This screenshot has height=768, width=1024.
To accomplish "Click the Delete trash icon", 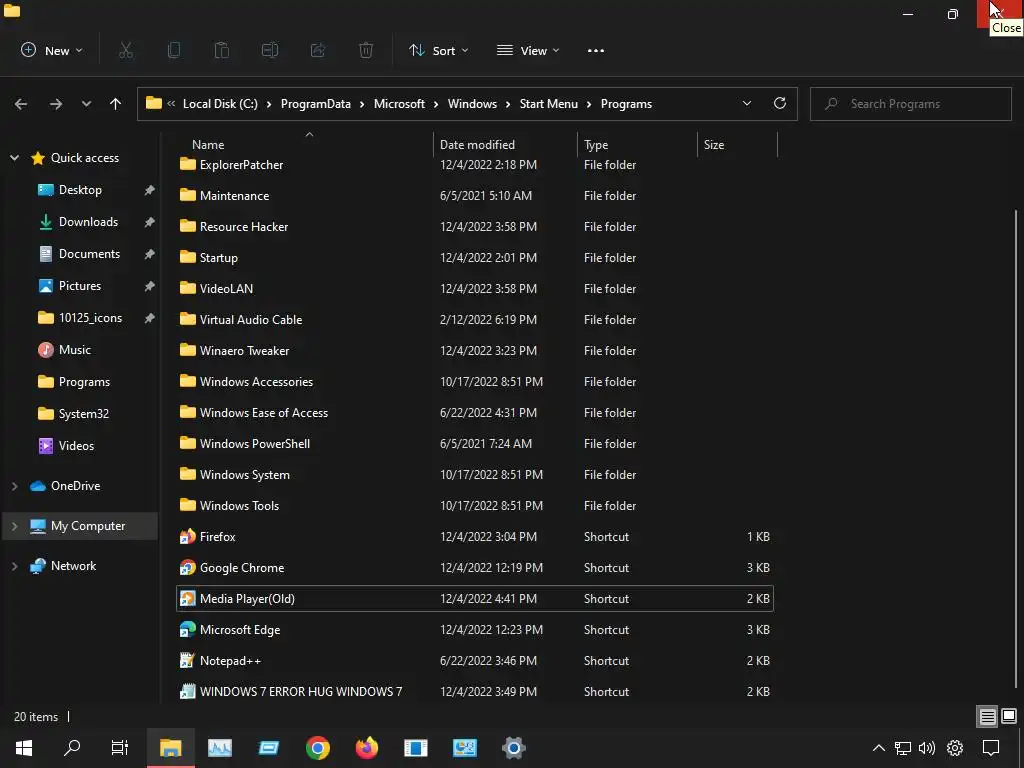I will coord(366,50).
